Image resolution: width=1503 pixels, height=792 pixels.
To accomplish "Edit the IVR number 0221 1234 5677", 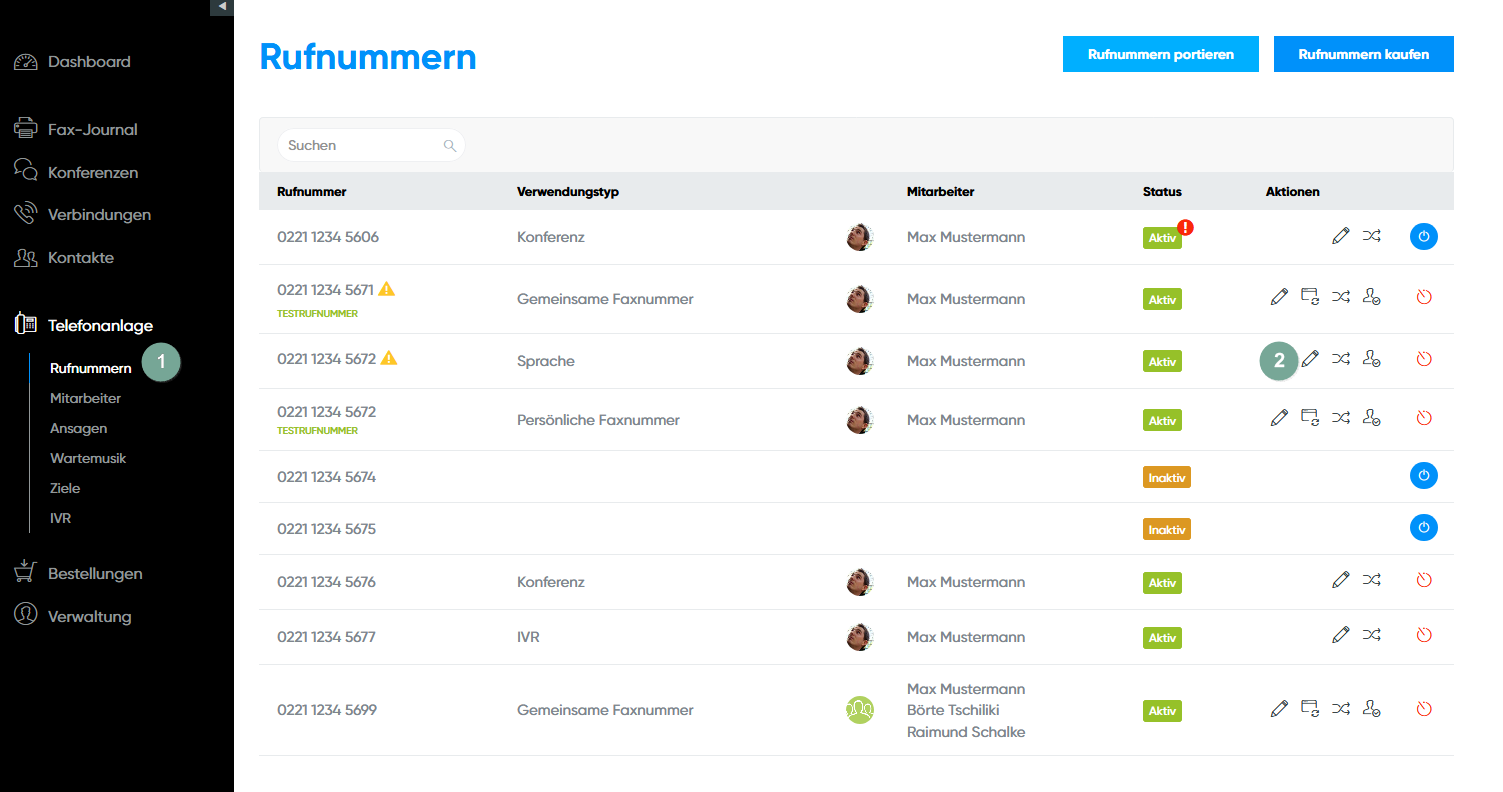I will pos(1340,635).
